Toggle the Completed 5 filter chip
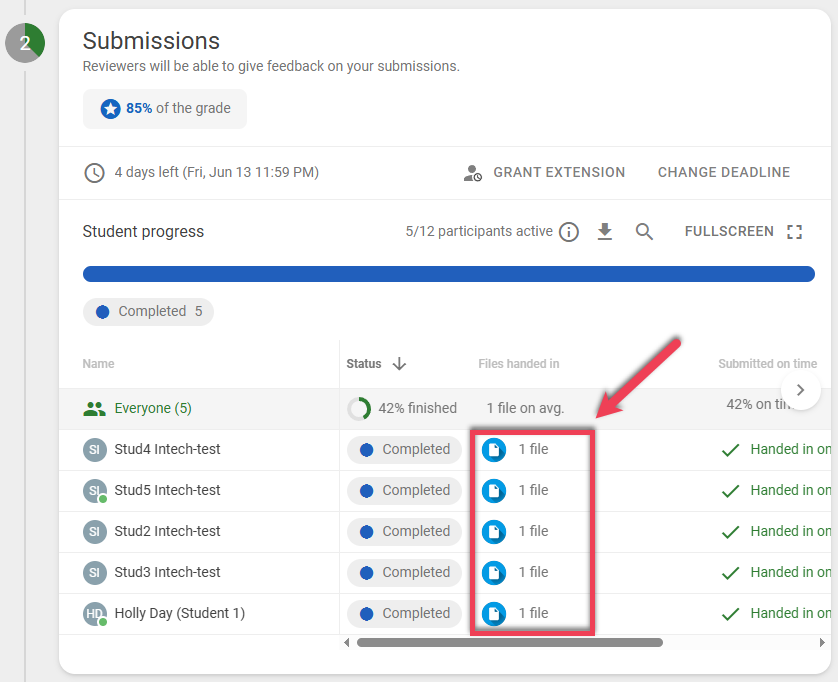 tap(148, 311)
